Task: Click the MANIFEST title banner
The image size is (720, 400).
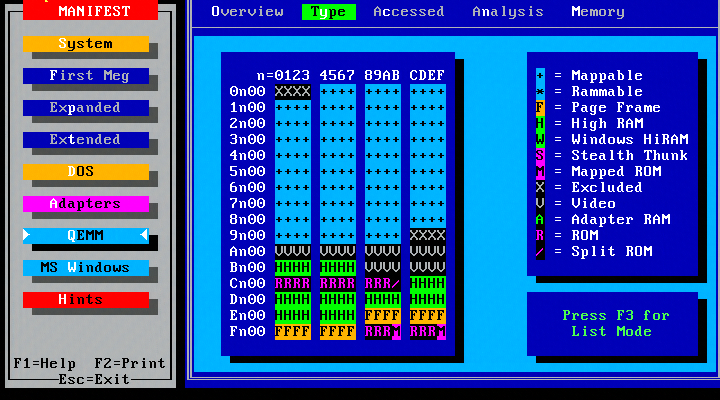Action: pyautogui.click(x=90, y=10)
